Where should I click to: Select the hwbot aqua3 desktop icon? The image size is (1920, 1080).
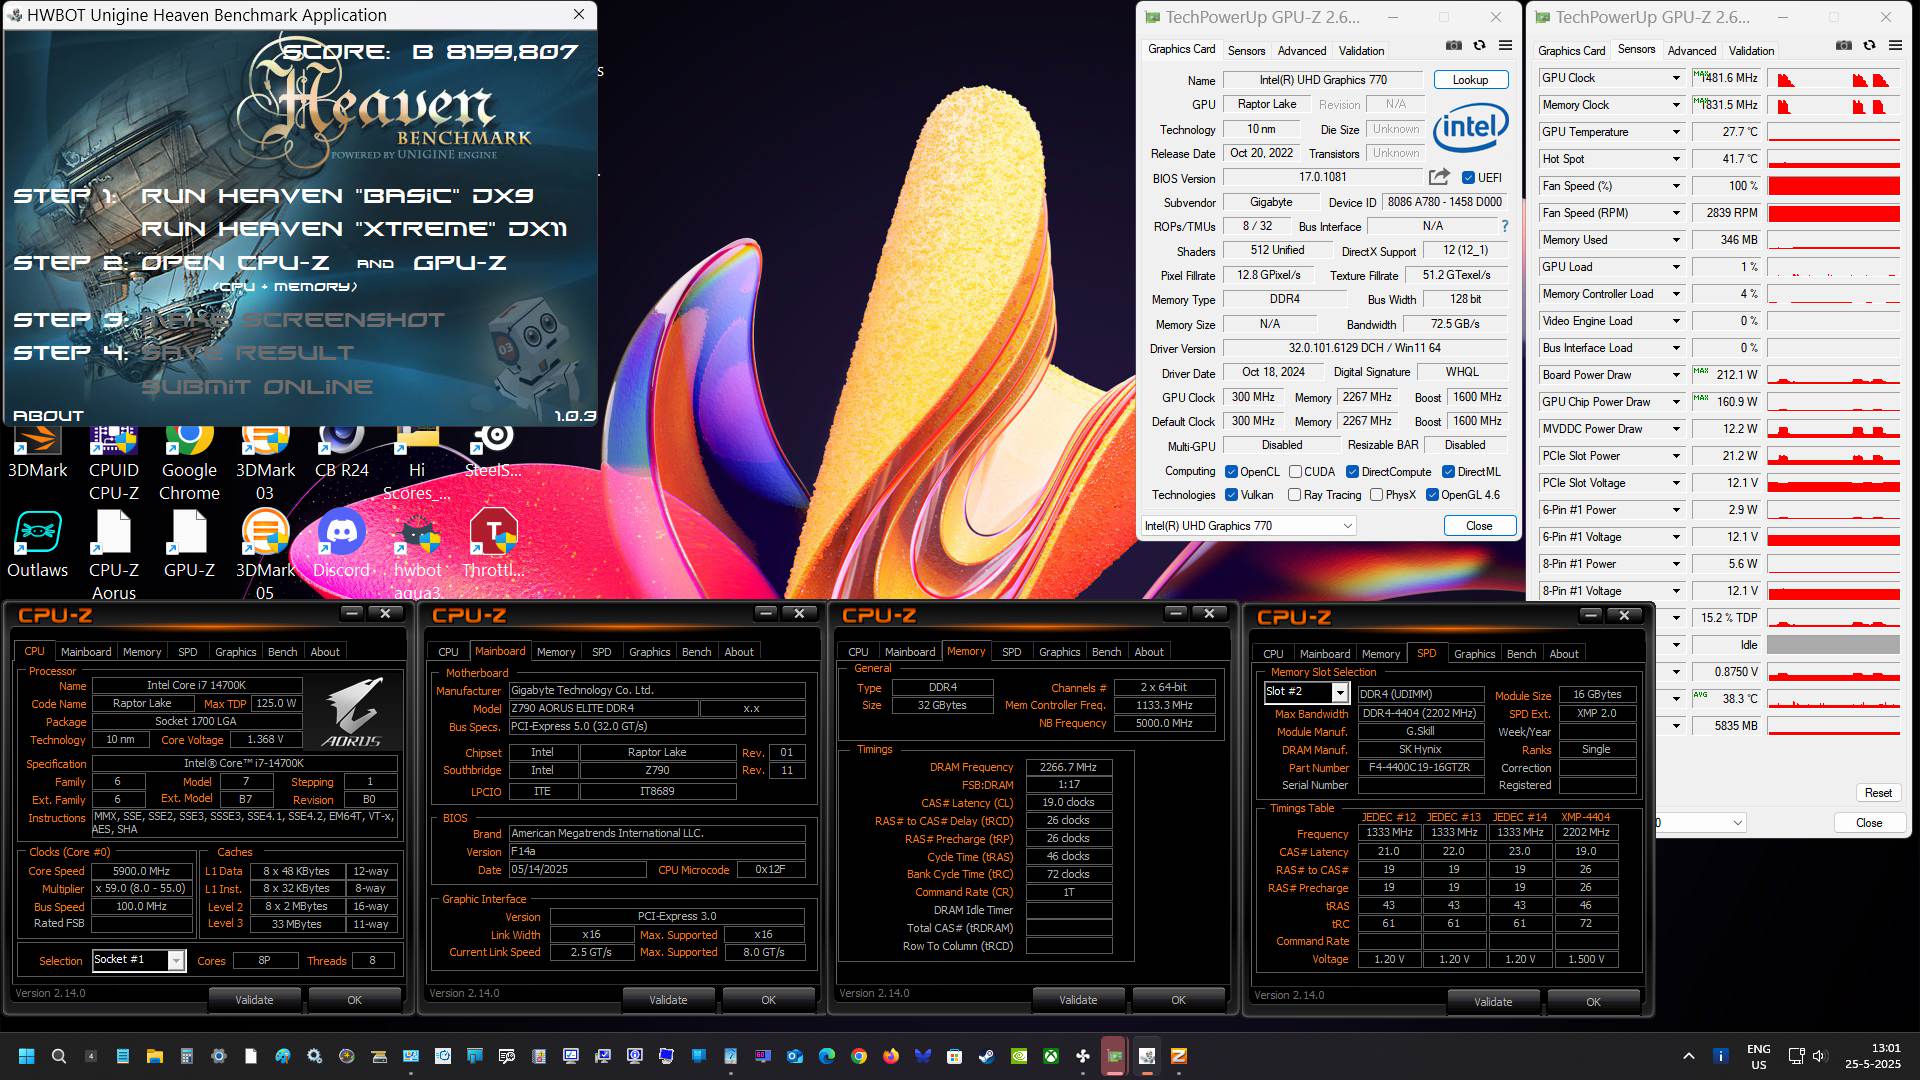[x=417, y=555]
